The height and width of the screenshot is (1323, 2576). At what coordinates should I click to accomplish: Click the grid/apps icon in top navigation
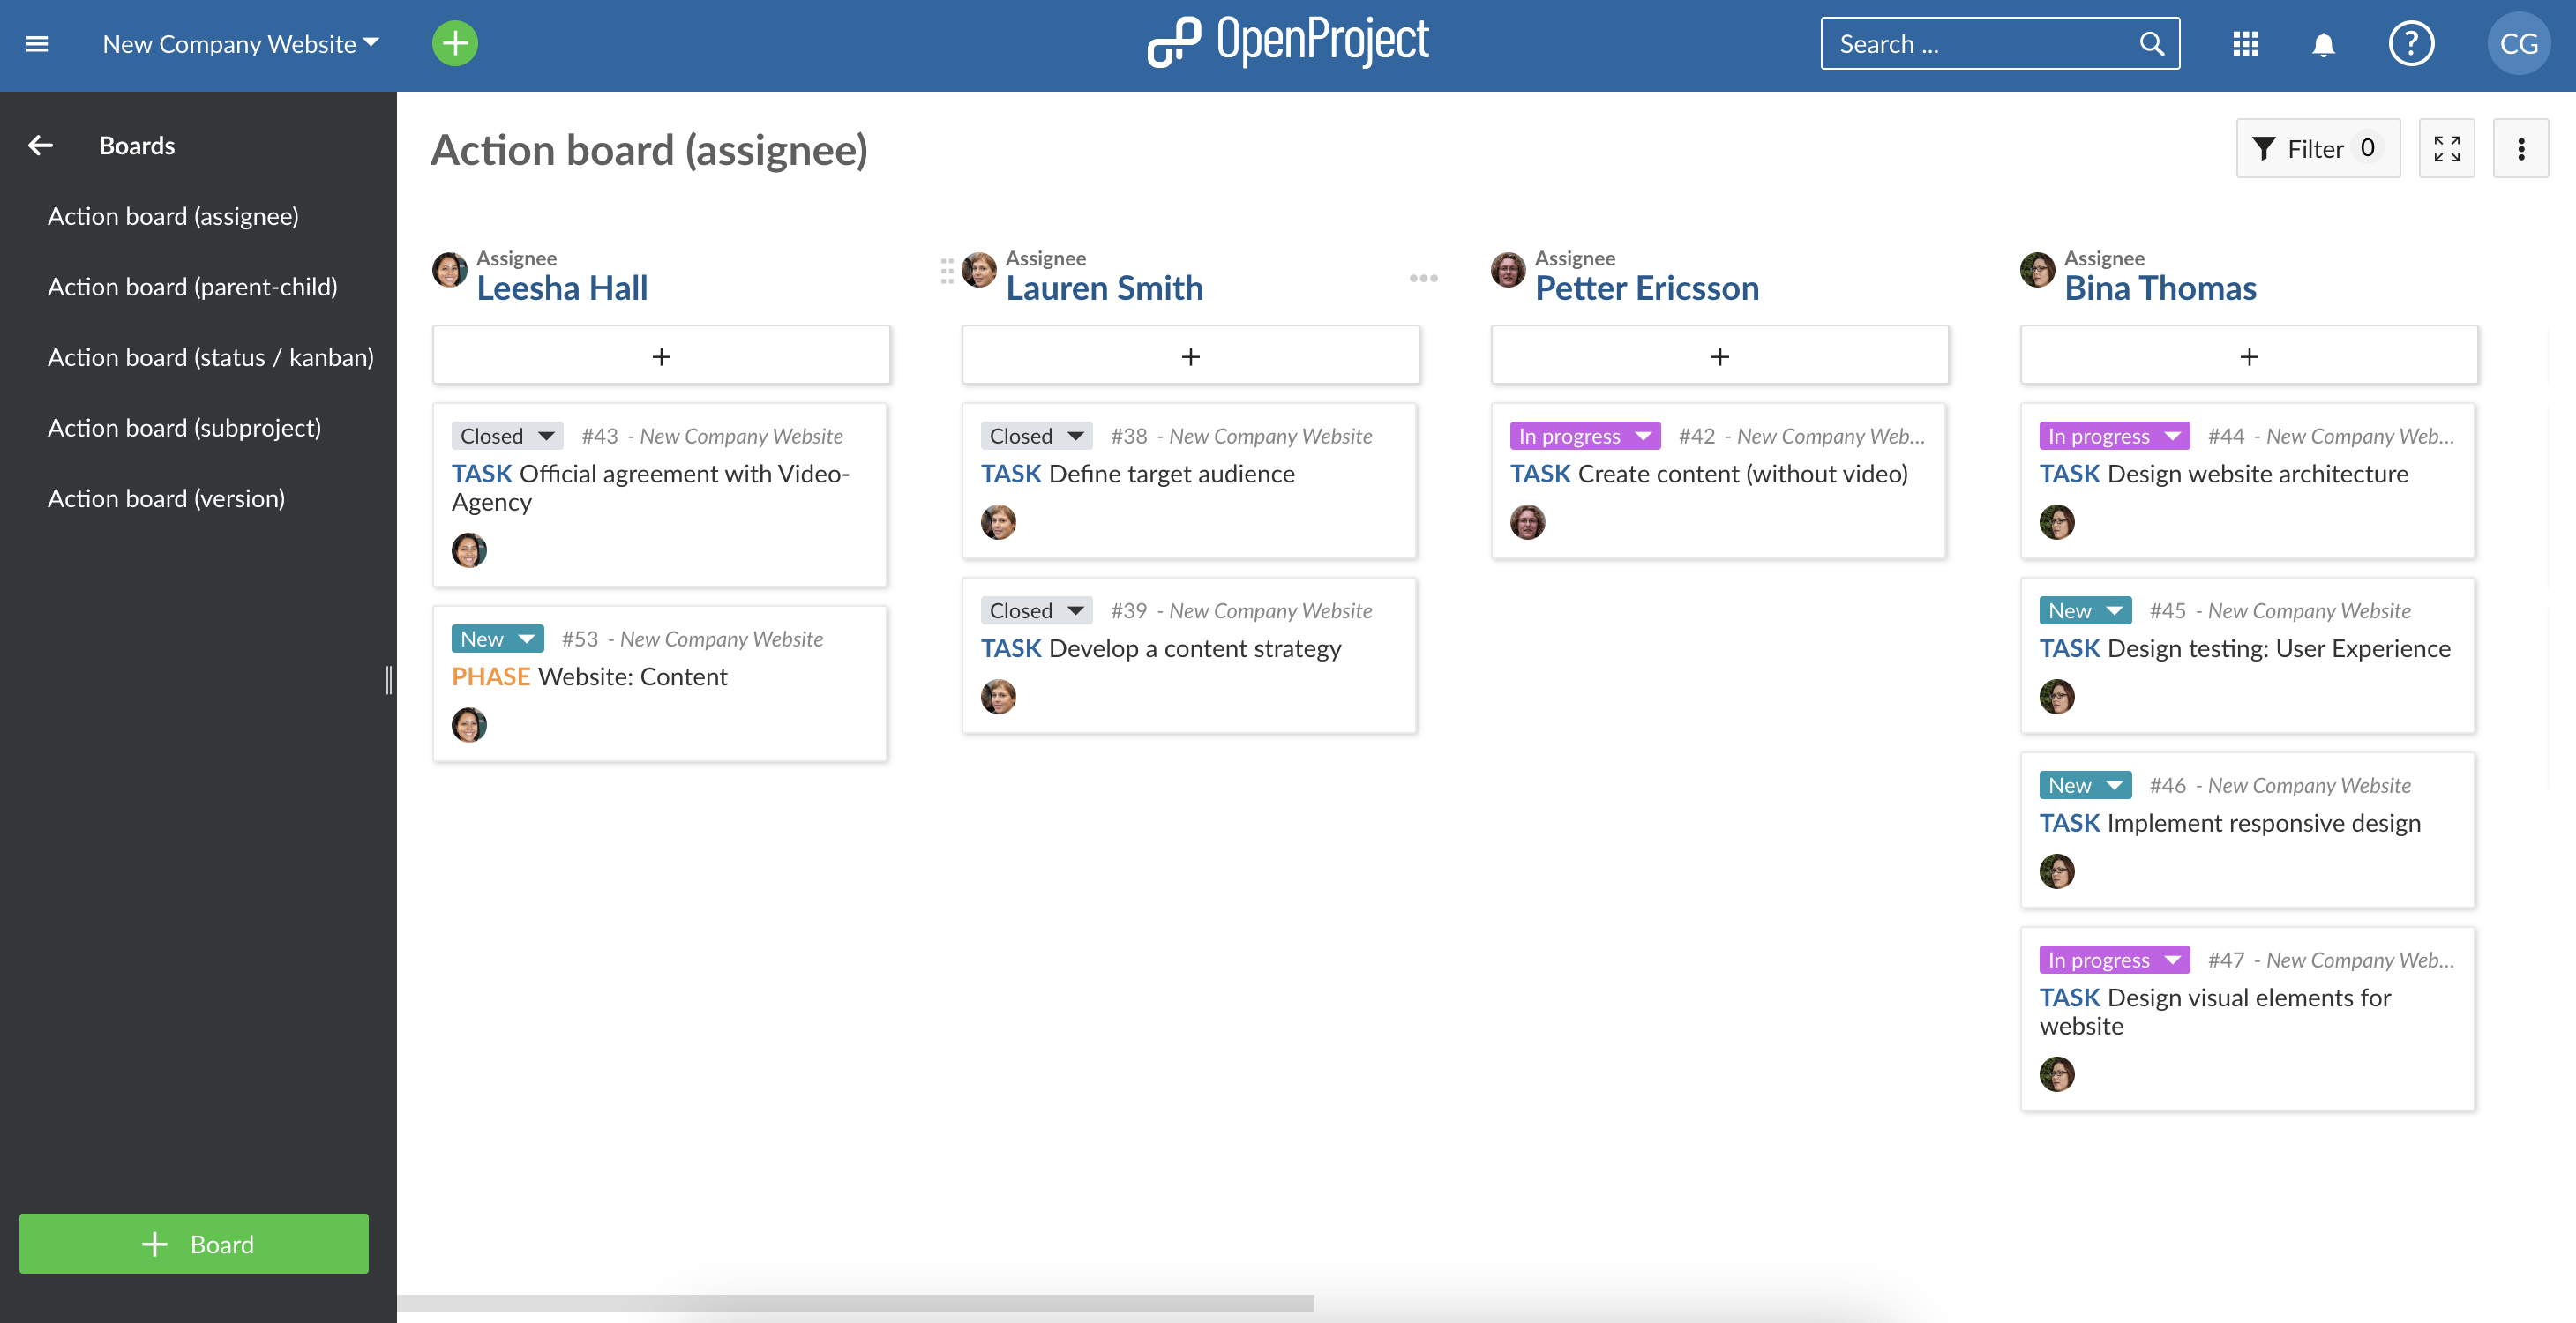coord(2243,42)
